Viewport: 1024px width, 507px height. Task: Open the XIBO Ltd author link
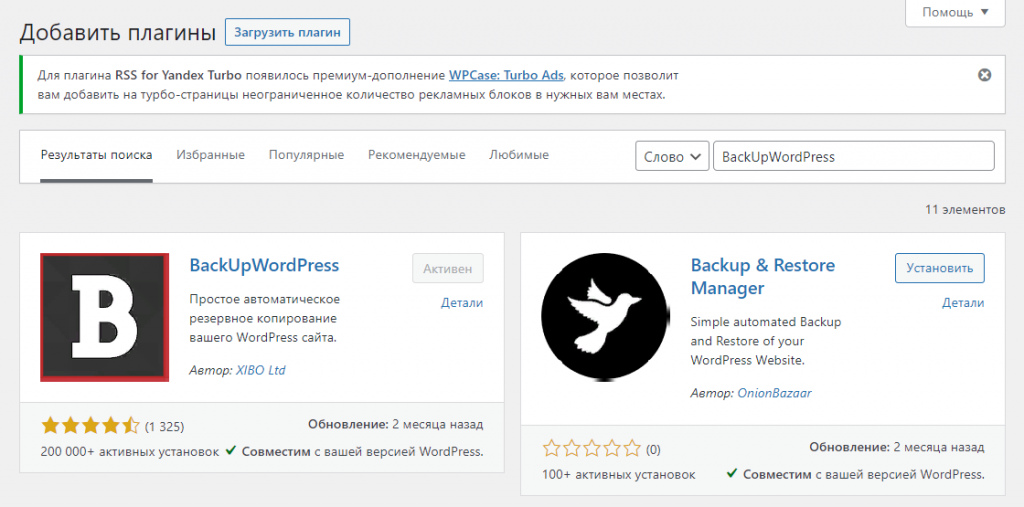260,370
